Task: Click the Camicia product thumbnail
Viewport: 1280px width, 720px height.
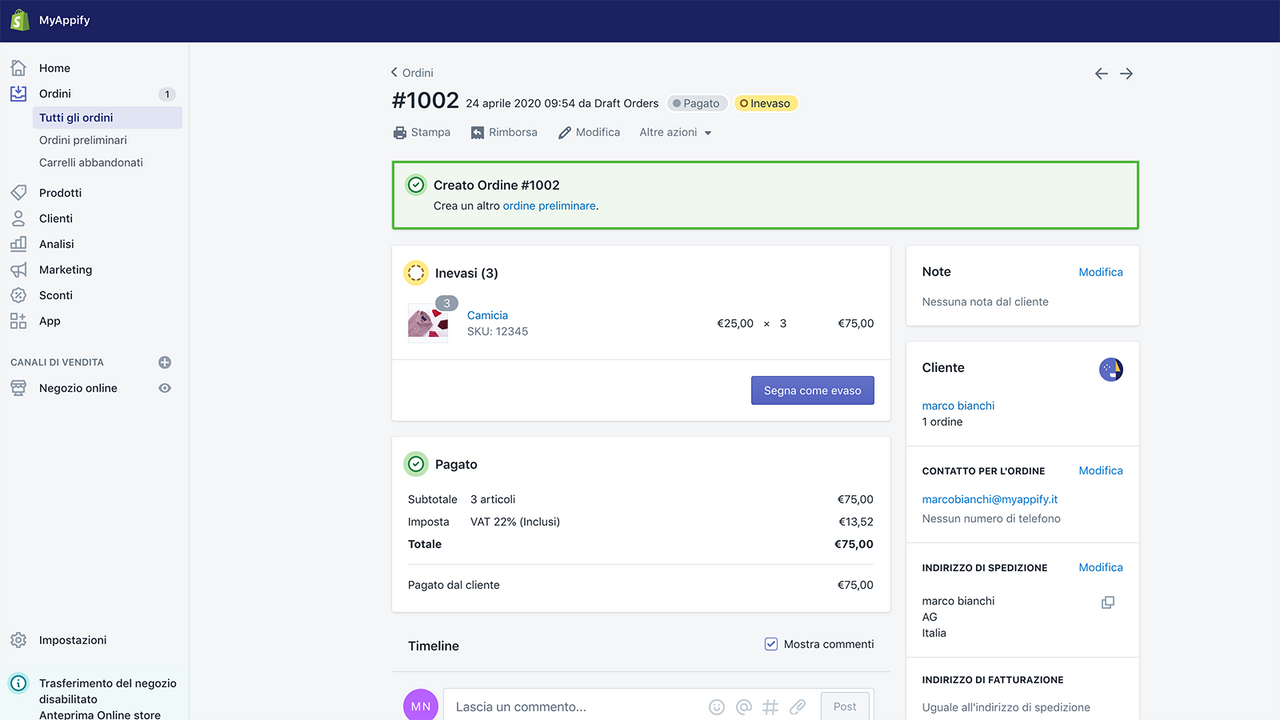Action: (x=429, y=323)
